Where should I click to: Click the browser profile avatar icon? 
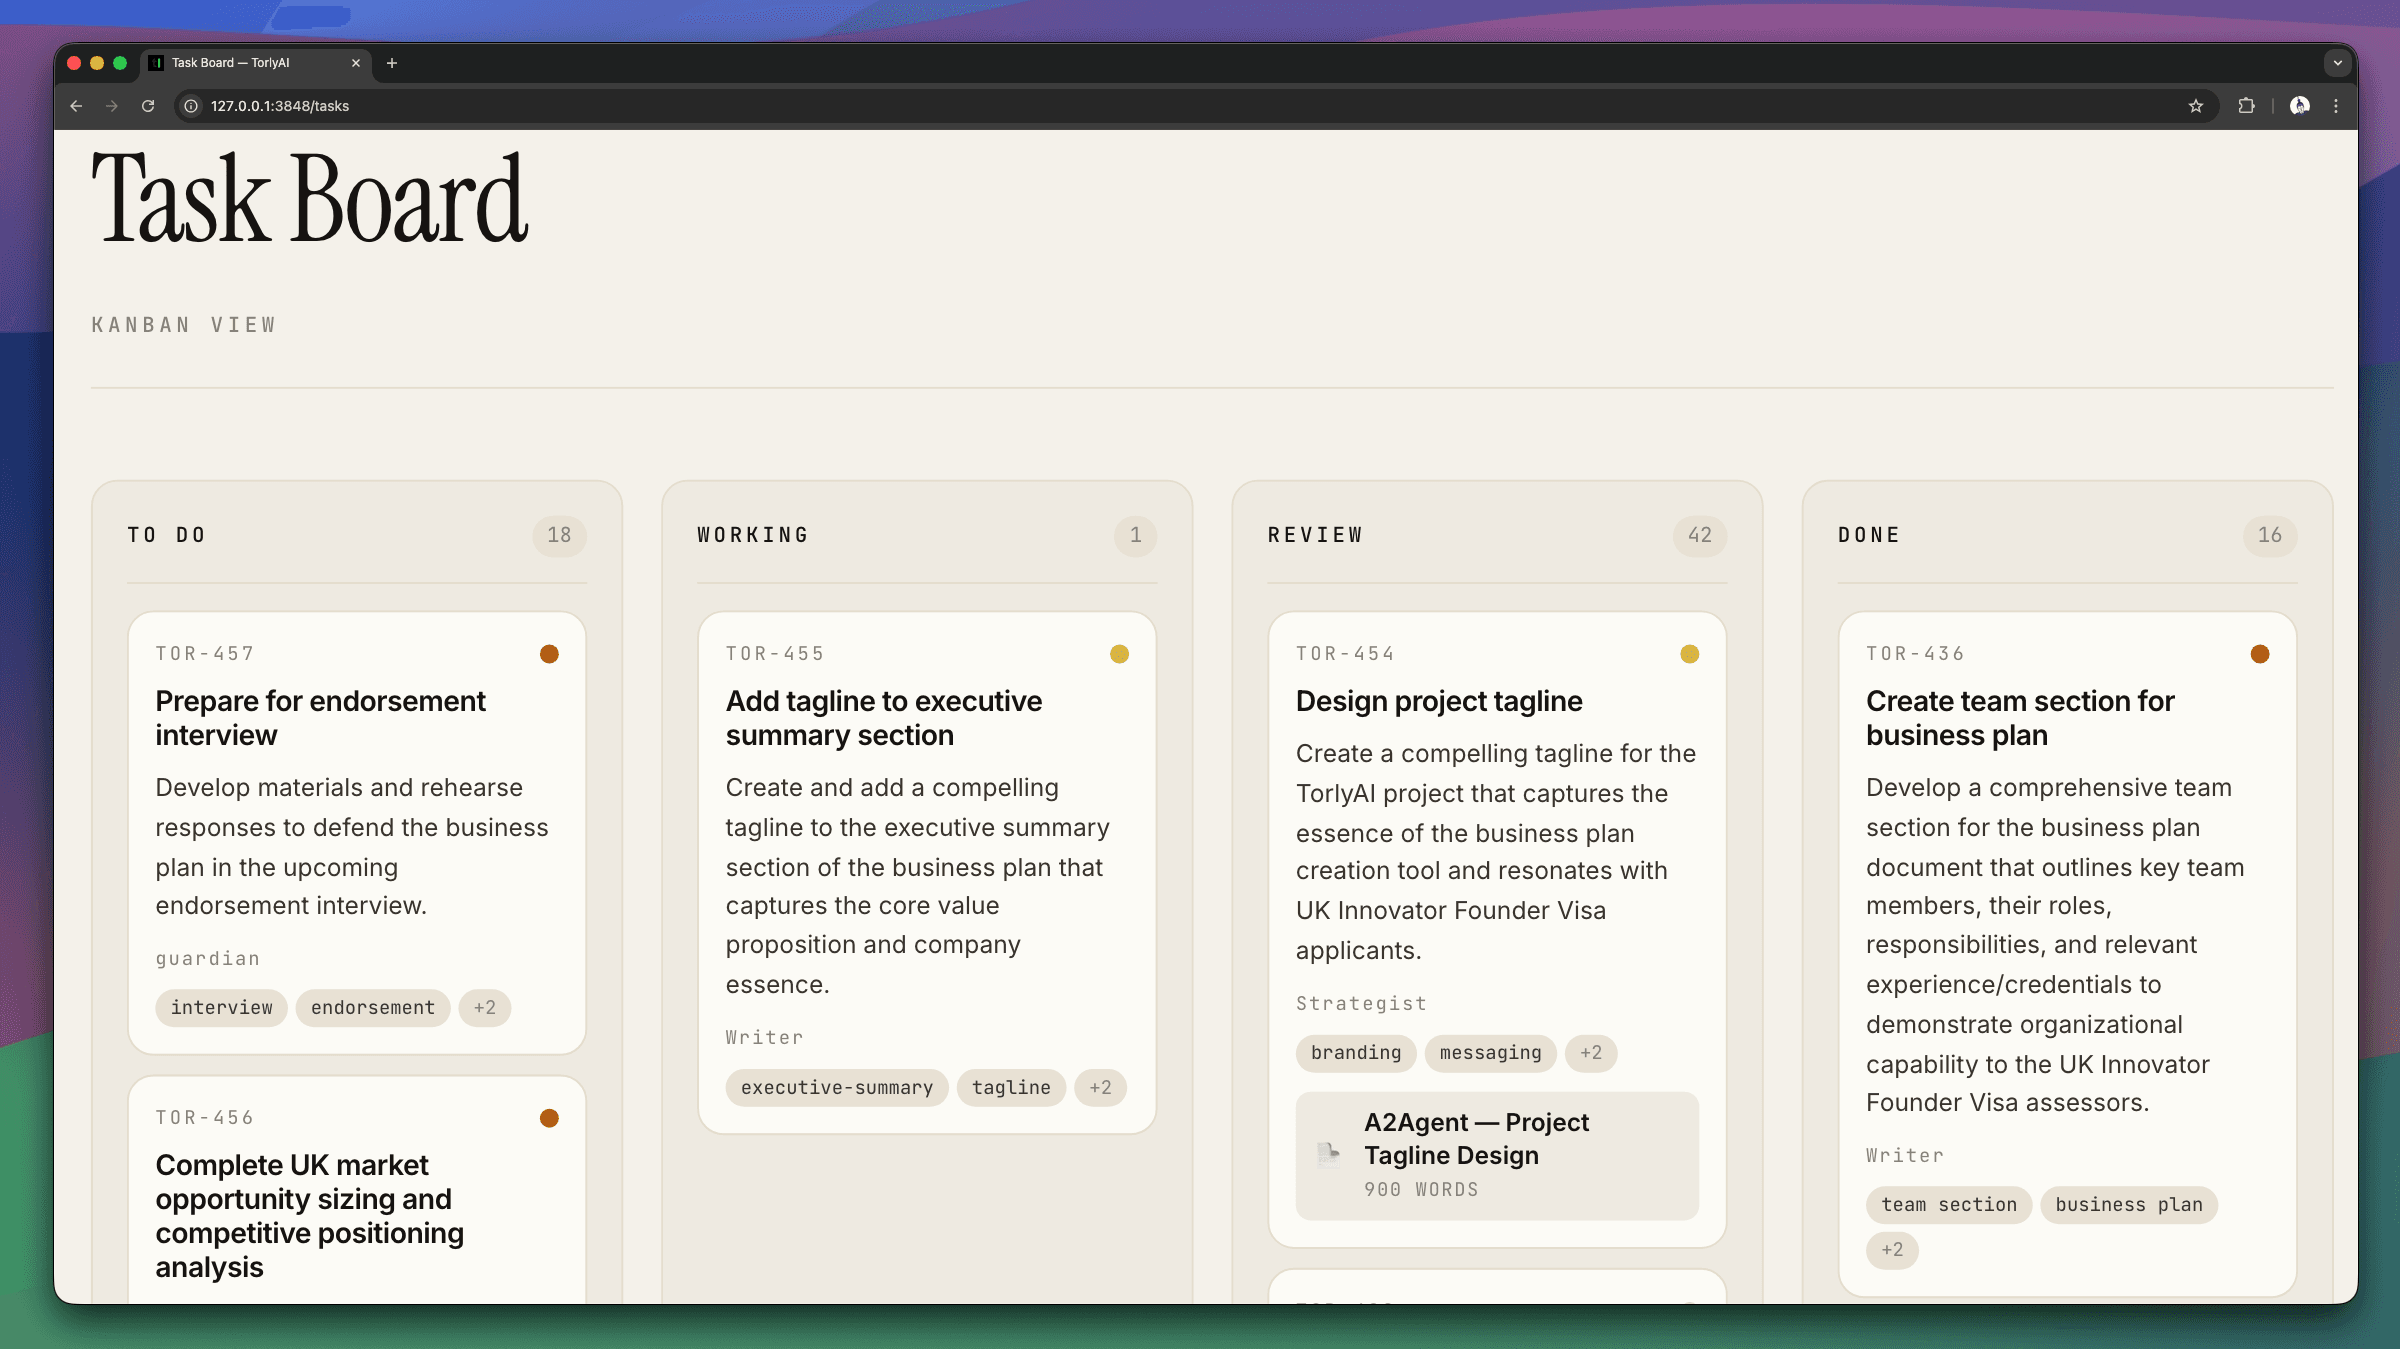coord(2299,105)
